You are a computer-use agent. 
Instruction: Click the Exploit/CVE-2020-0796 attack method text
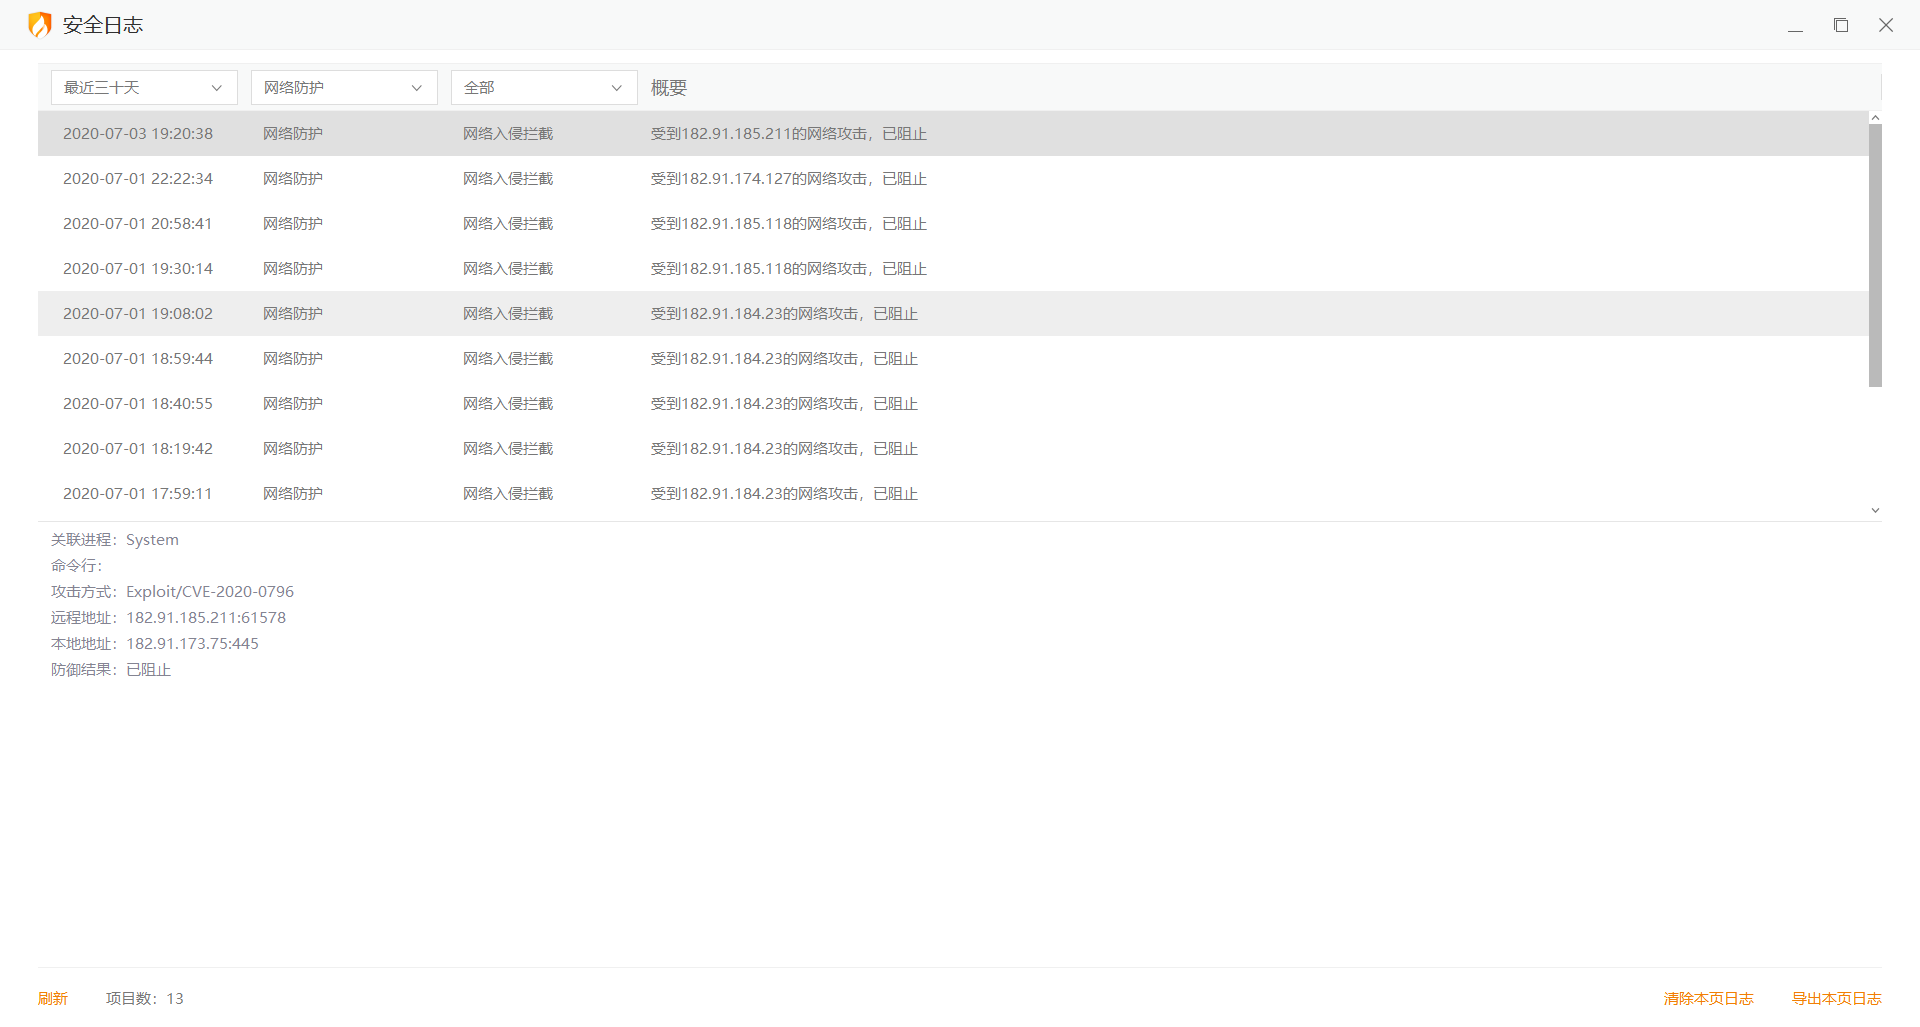click(x=210, y=591)
